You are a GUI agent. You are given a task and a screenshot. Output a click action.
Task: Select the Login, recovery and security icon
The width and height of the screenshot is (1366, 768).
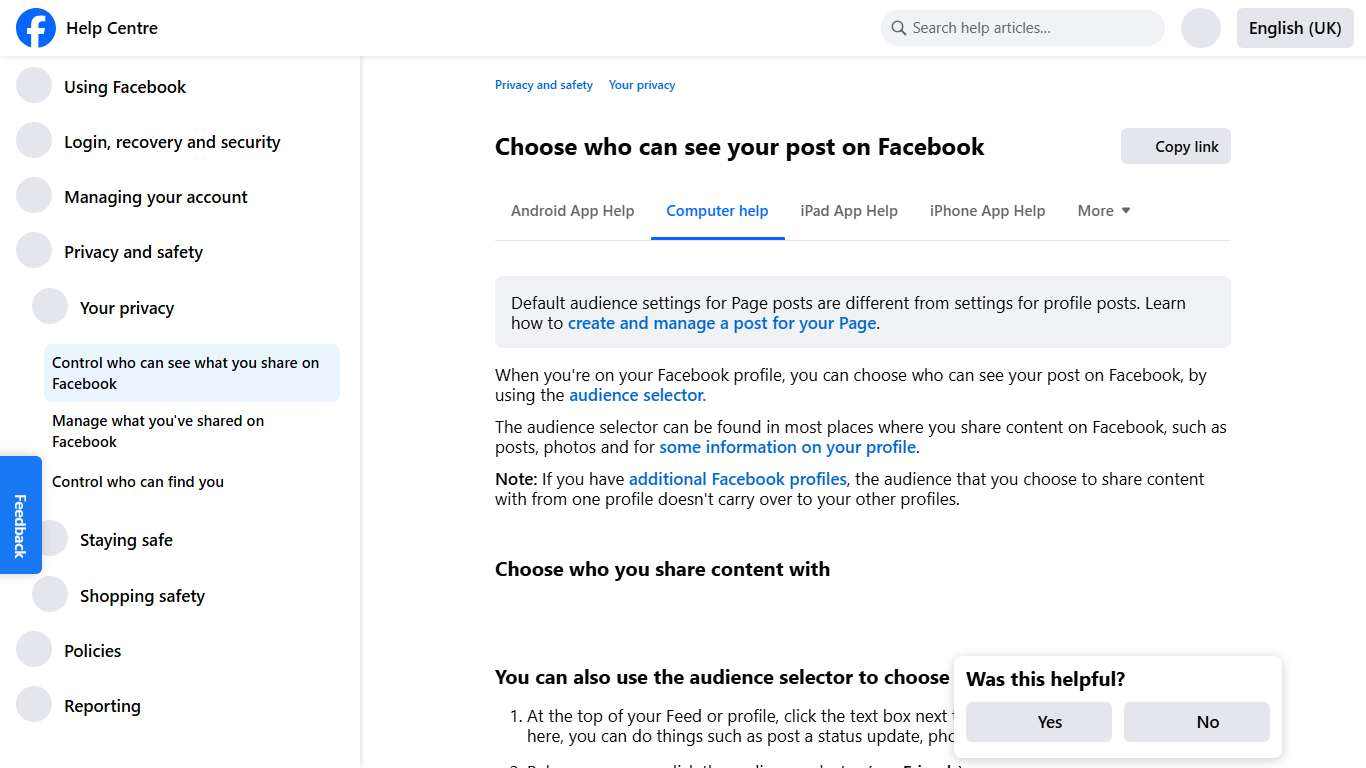[34, 140]
